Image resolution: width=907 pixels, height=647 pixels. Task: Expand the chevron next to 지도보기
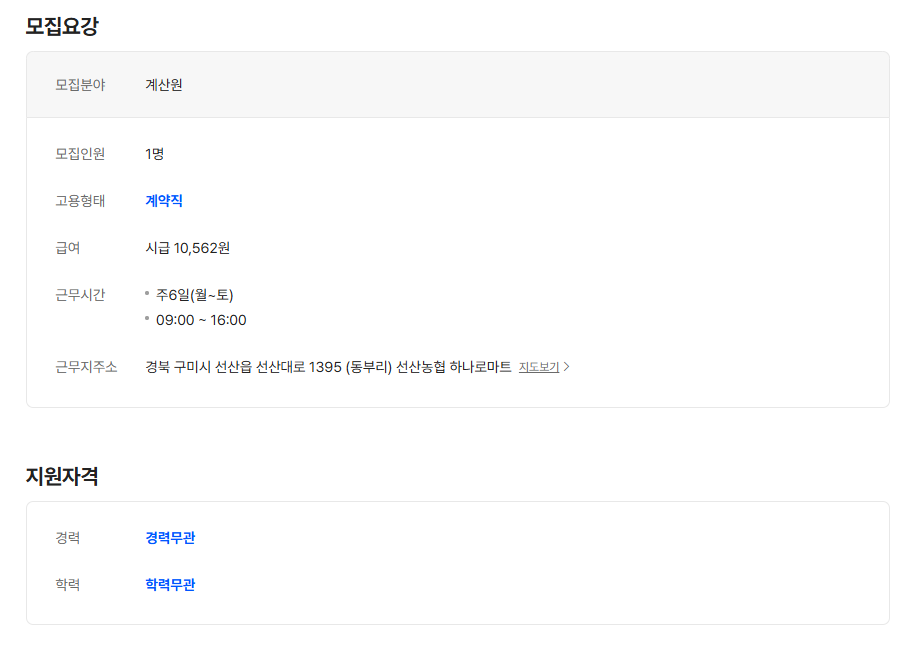[565, 366]
